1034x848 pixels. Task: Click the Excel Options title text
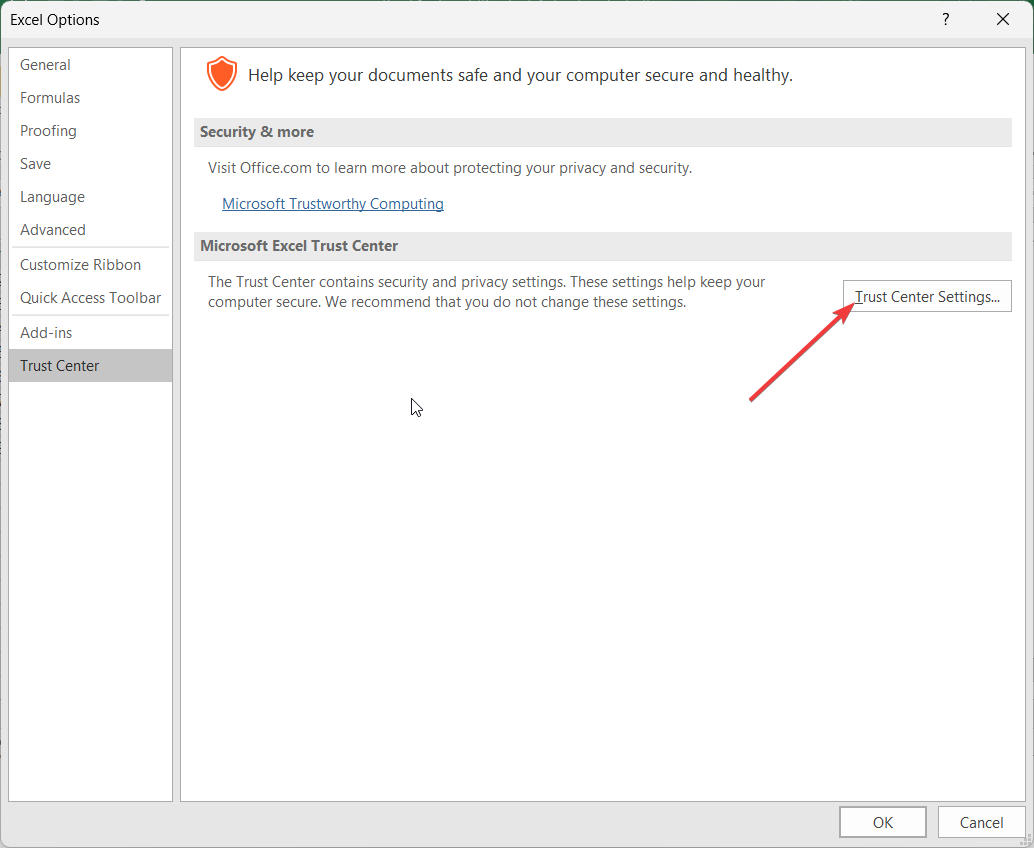coord(55,20)
